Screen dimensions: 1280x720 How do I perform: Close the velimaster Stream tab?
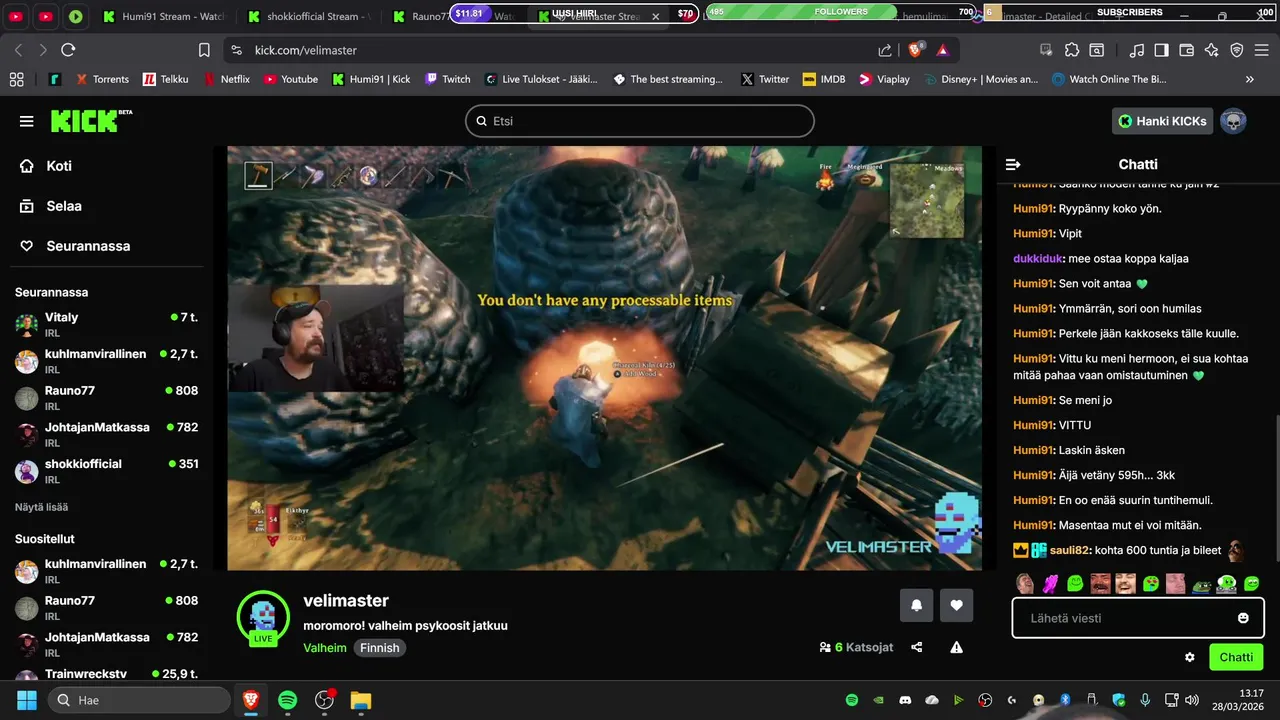656,17
